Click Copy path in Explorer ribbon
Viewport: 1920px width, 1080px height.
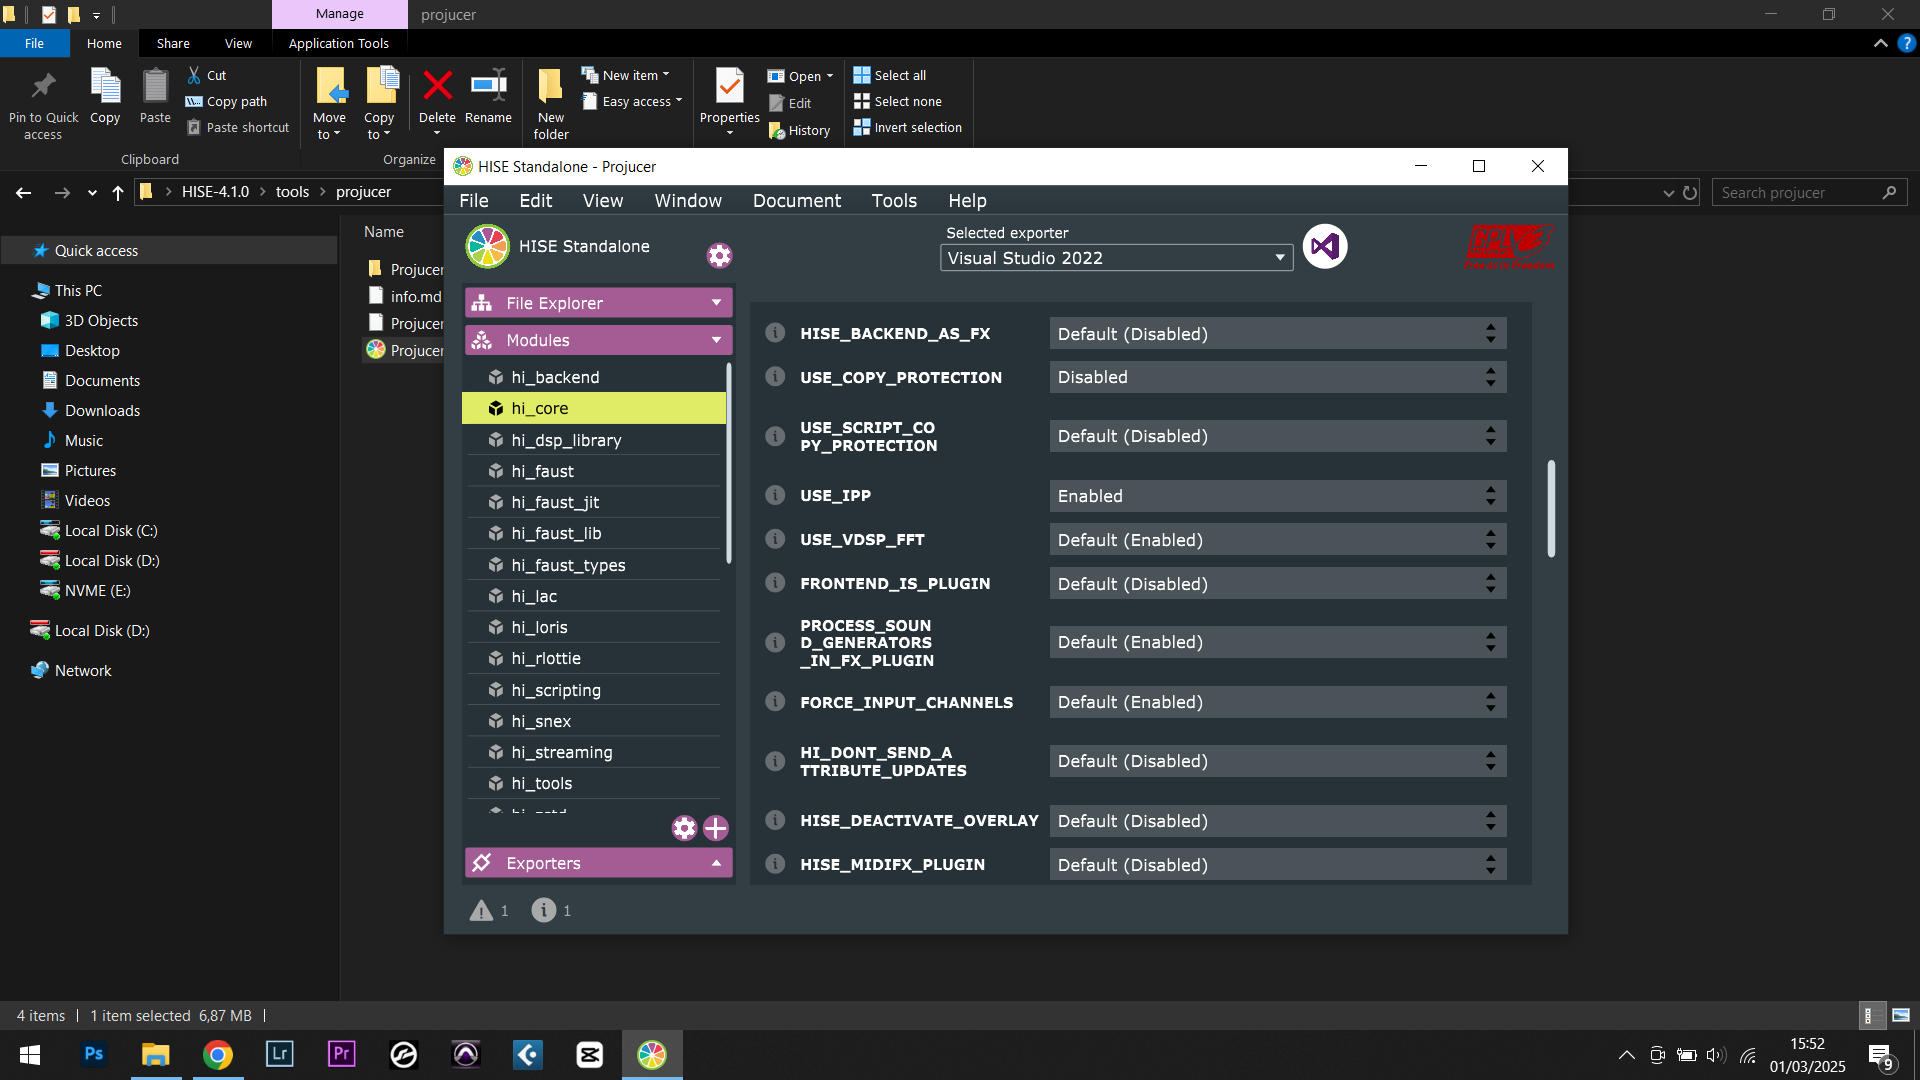click(x=227, y=101)
